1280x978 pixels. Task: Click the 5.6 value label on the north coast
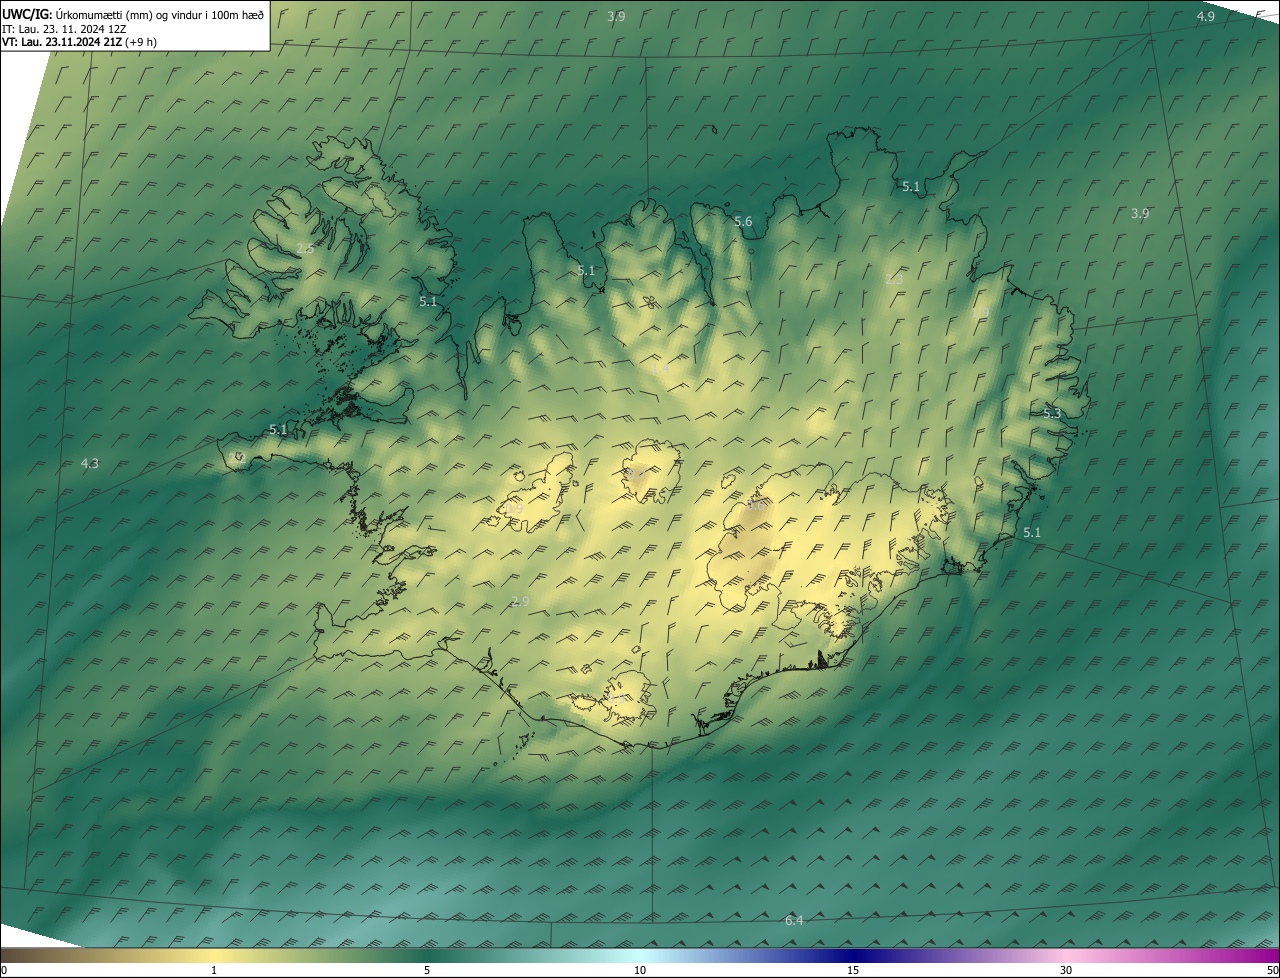tap(743, 222)
